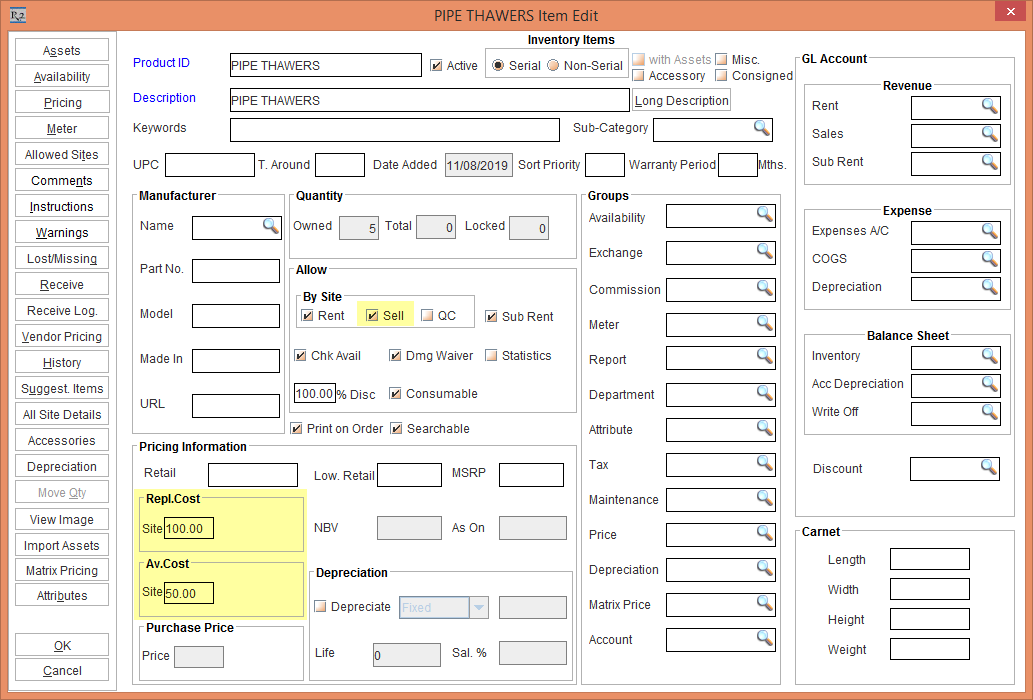The height and width of the screenshot is (700, 1033).
Task: Click the Long Description button
Action: 681,100
